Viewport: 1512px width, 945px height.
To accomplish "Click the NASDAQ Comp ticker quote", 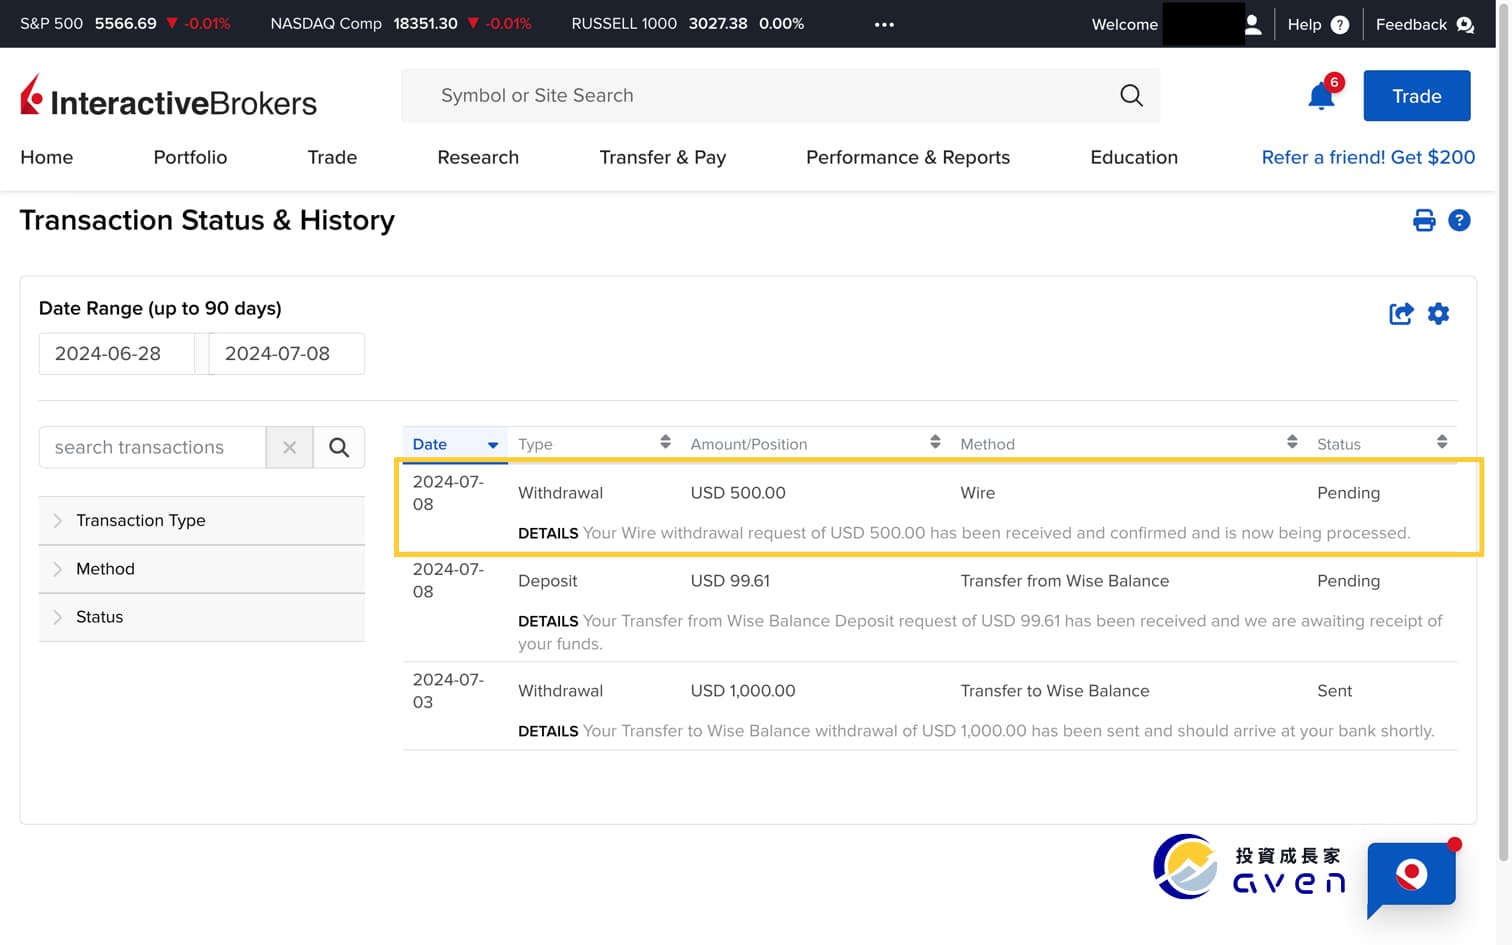I will (401, 24).
